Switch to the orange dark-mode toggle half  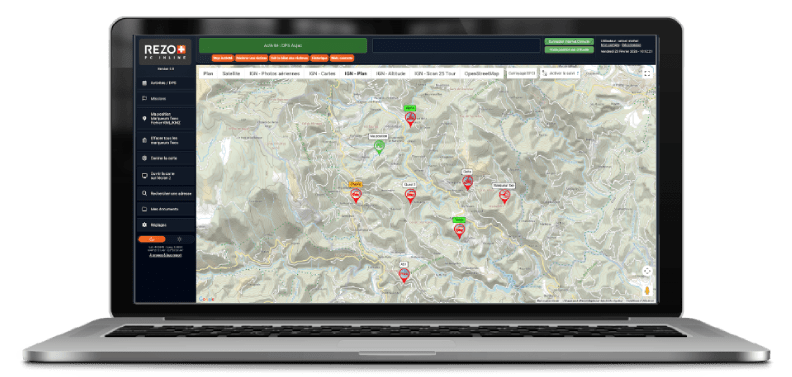tap(152, 239)
